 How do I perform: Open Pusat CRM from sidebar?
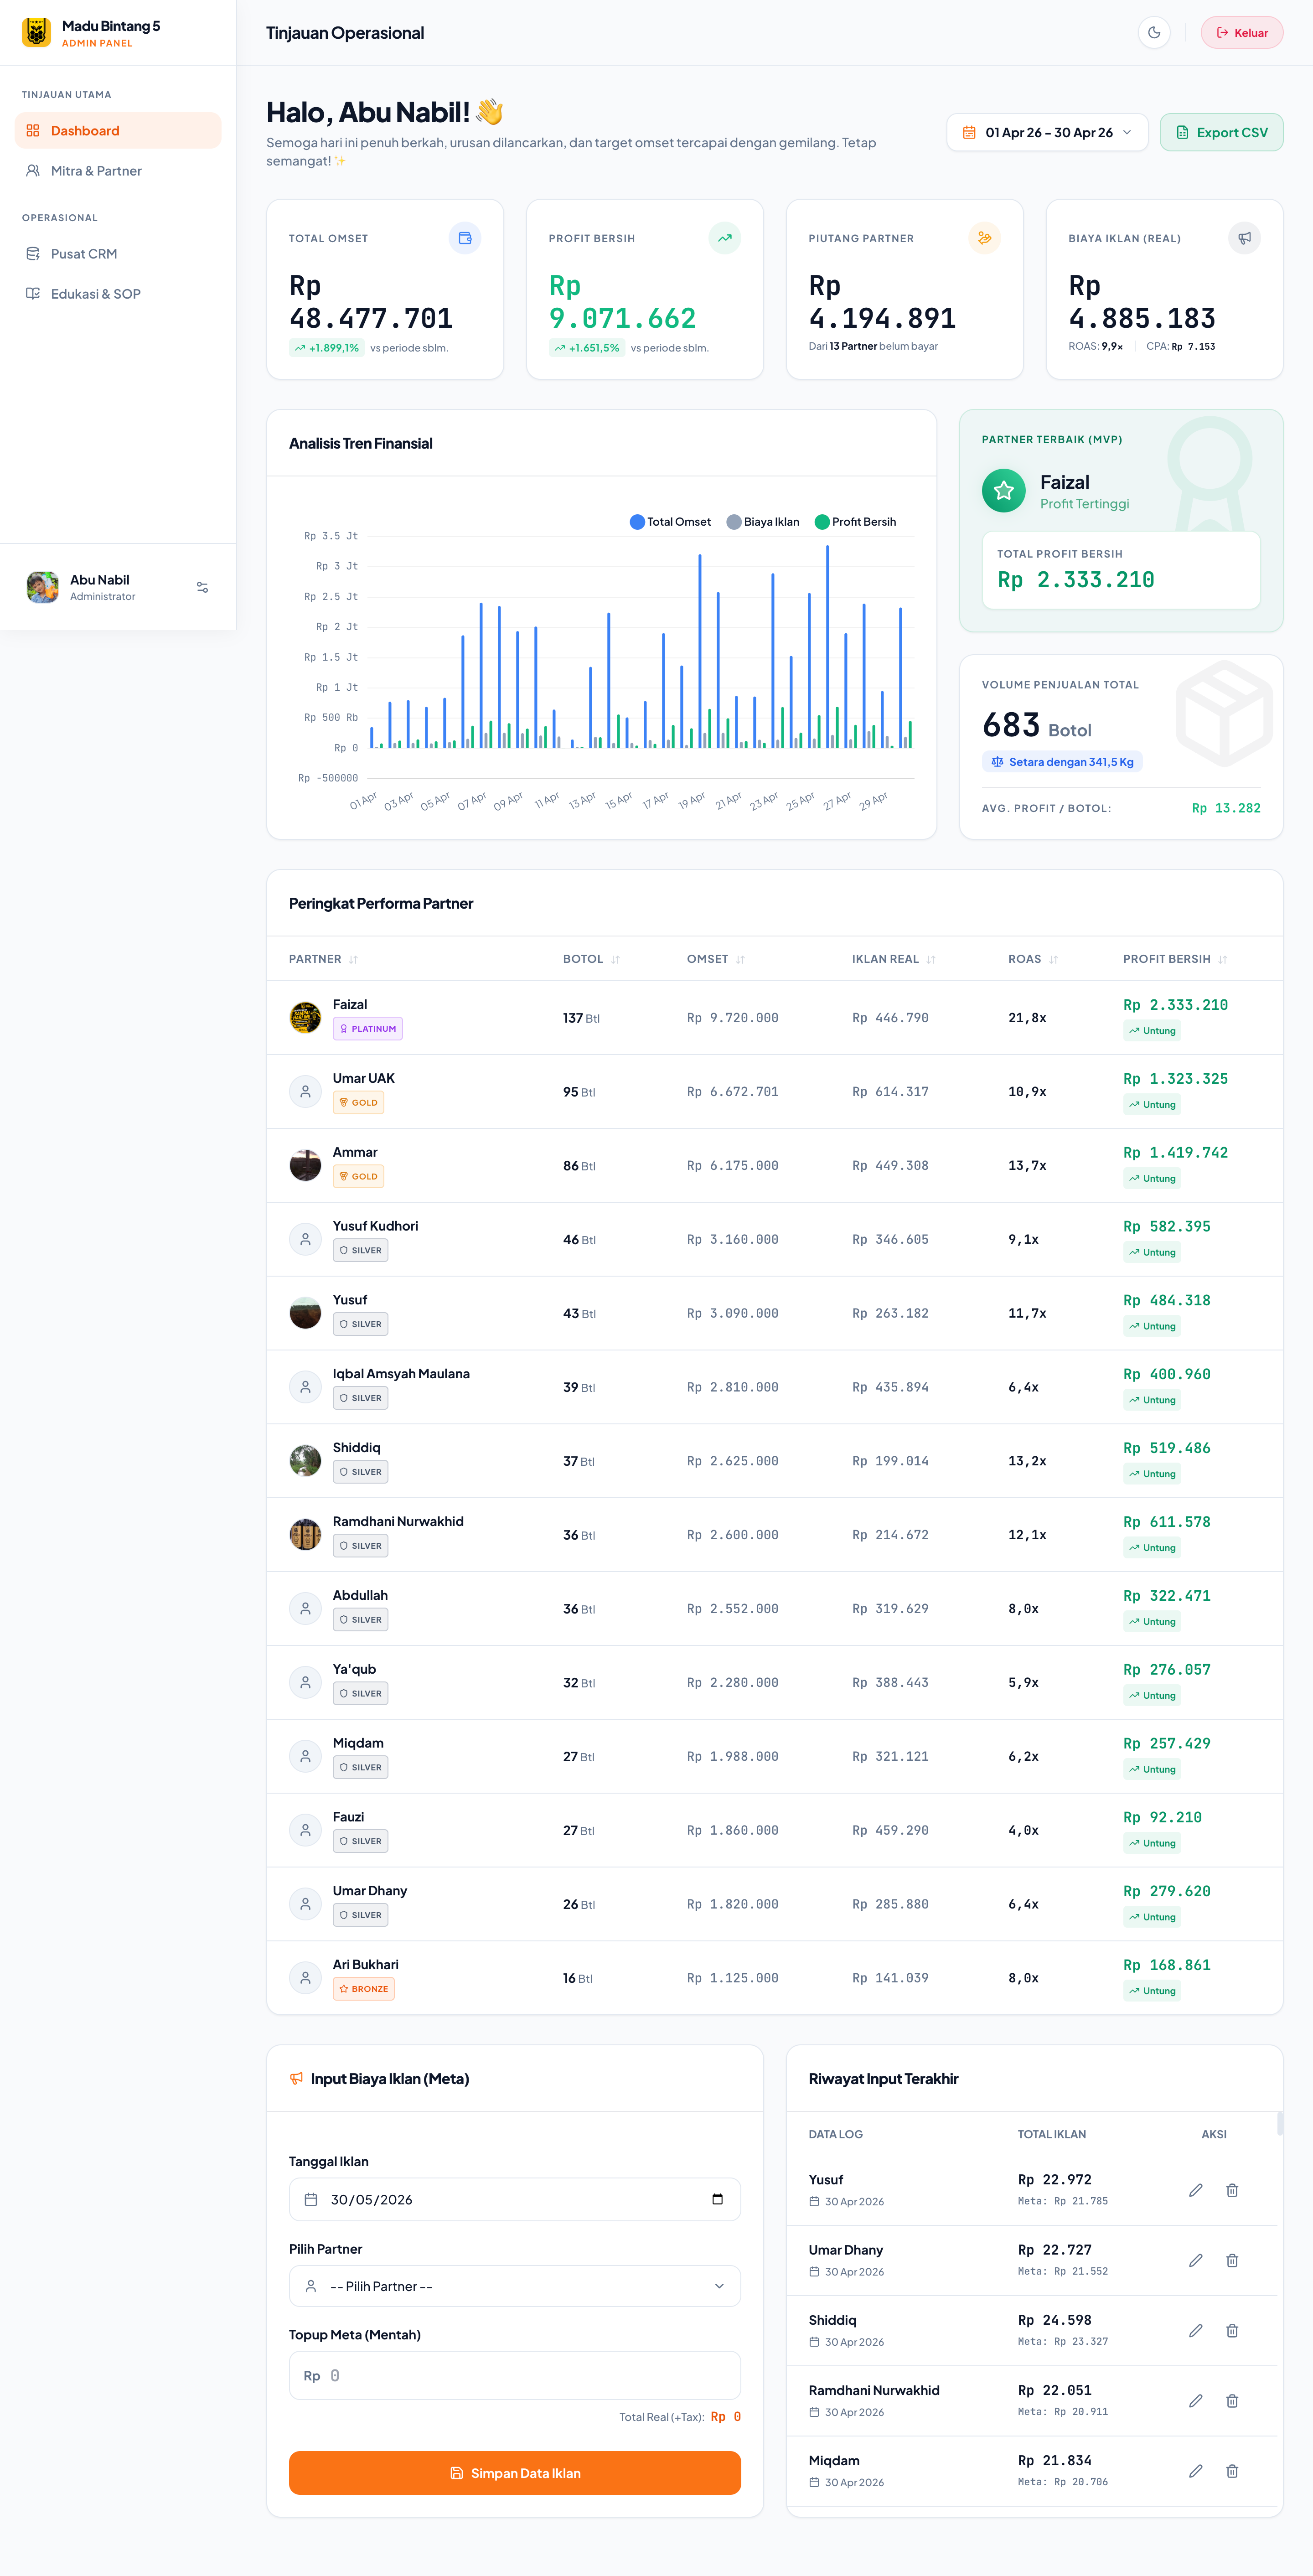tap(118, 253)
